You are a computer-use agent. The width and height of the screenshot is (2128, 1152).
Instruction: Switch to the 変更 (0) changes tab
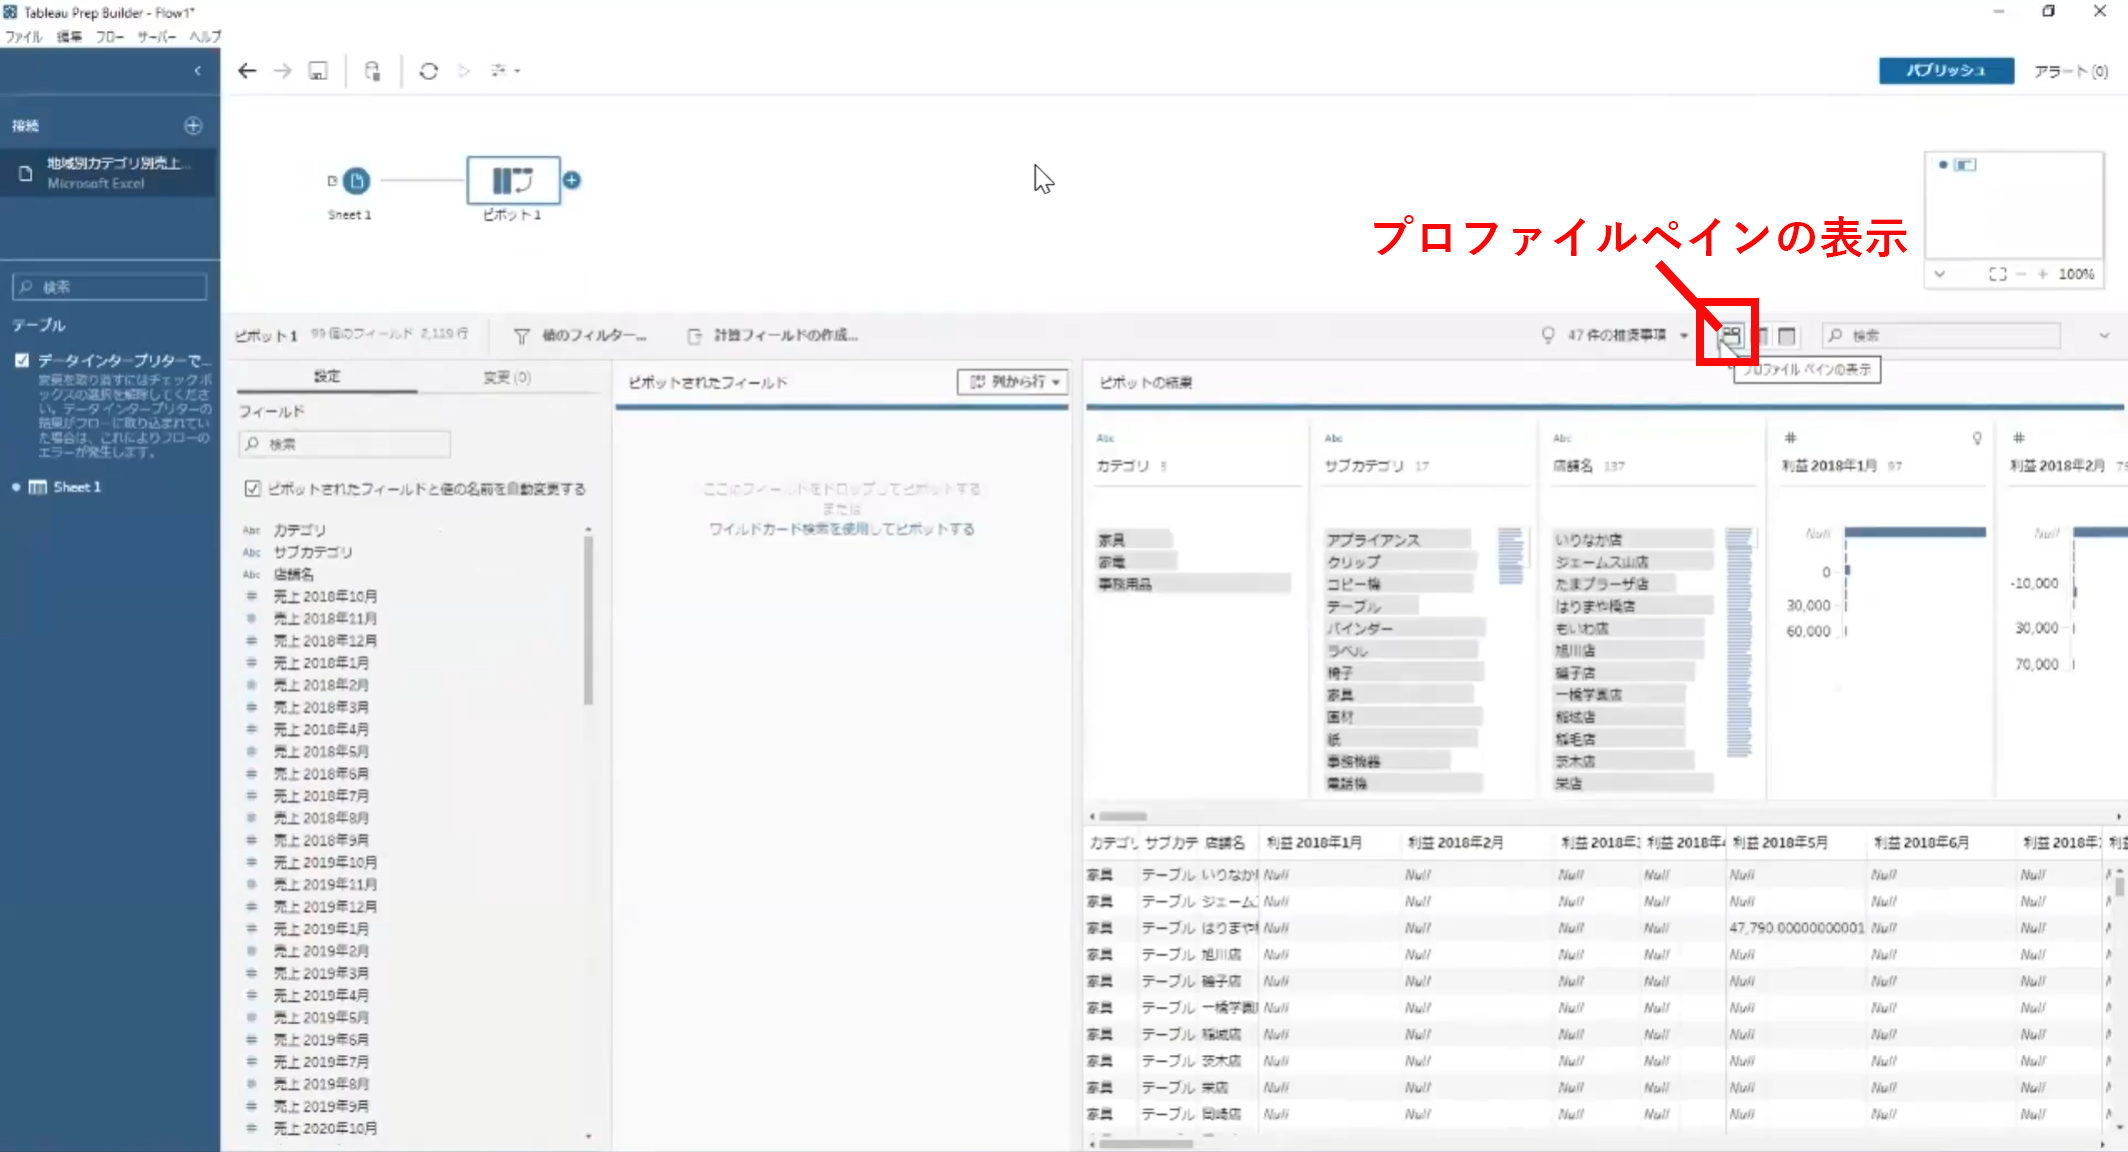(x=507, y=377)
